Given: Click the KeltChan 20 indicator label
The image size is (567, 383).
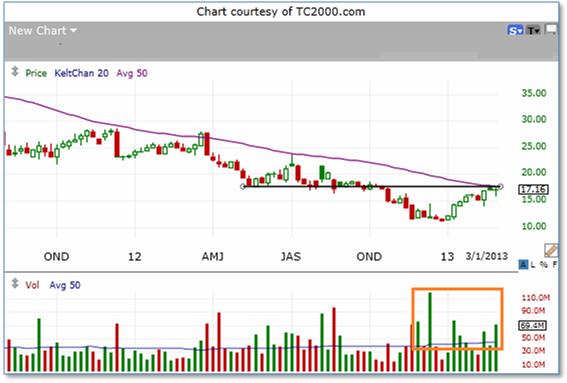Looking at the screenshot, I should tap(81, 73).
